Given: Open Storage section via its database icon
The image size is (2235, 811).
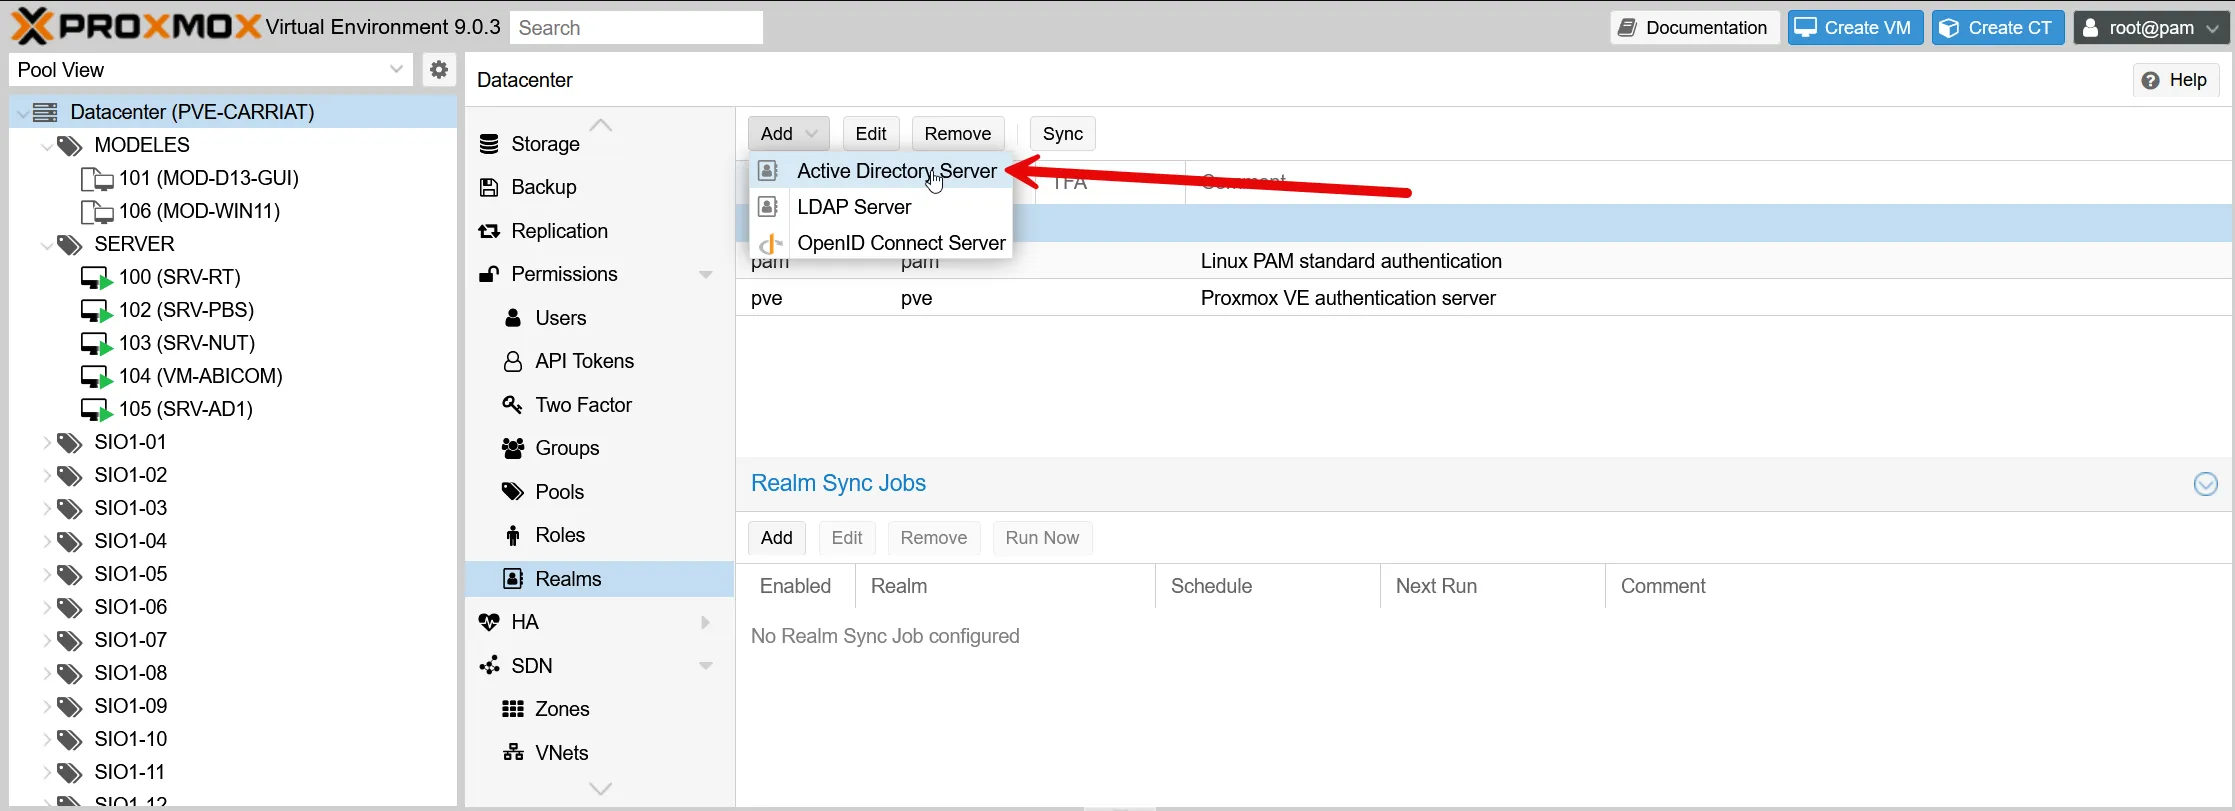Looking at the screenshot, I should (489, 144).
